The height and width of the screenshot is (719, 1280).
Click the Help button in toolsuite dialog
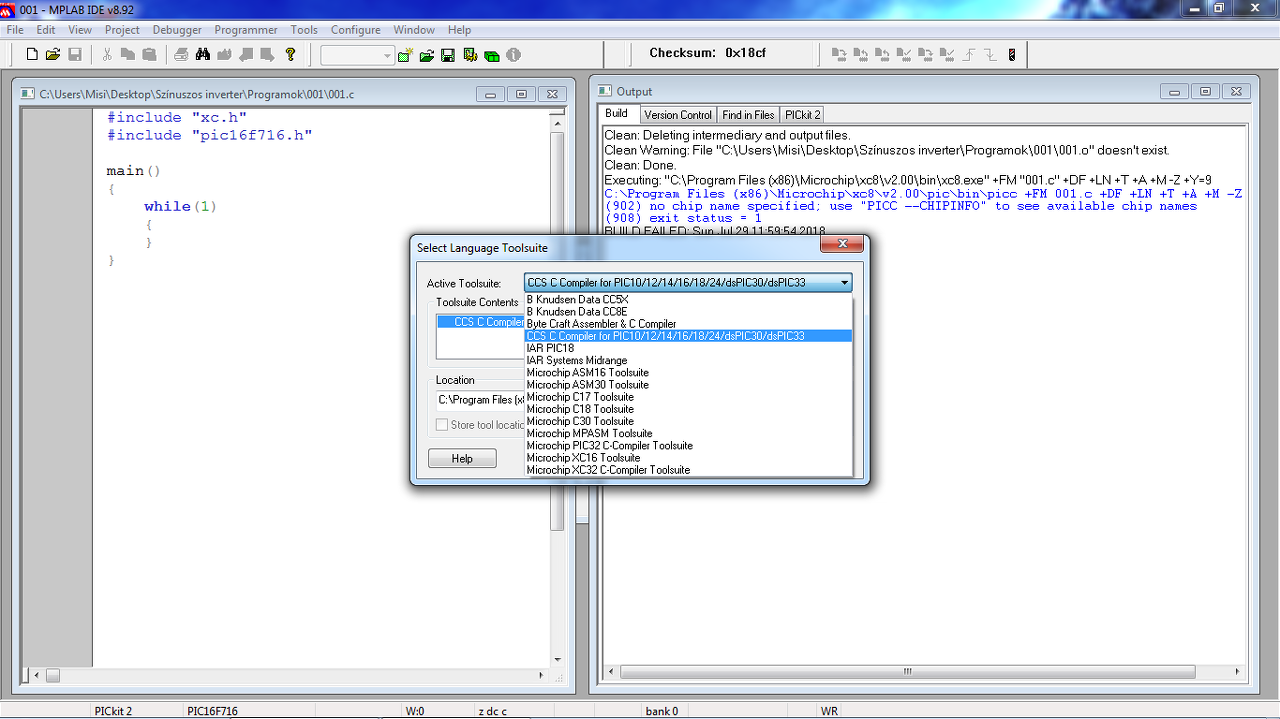point(462,458)
